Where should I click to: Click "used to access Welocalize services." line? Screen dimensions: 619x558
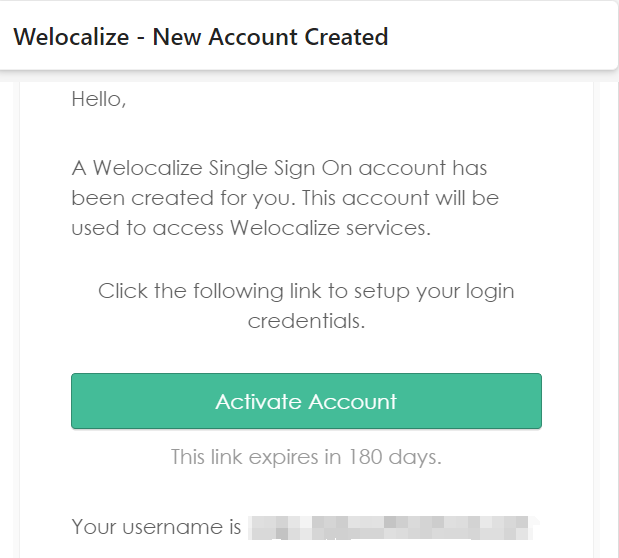[251, 227]
